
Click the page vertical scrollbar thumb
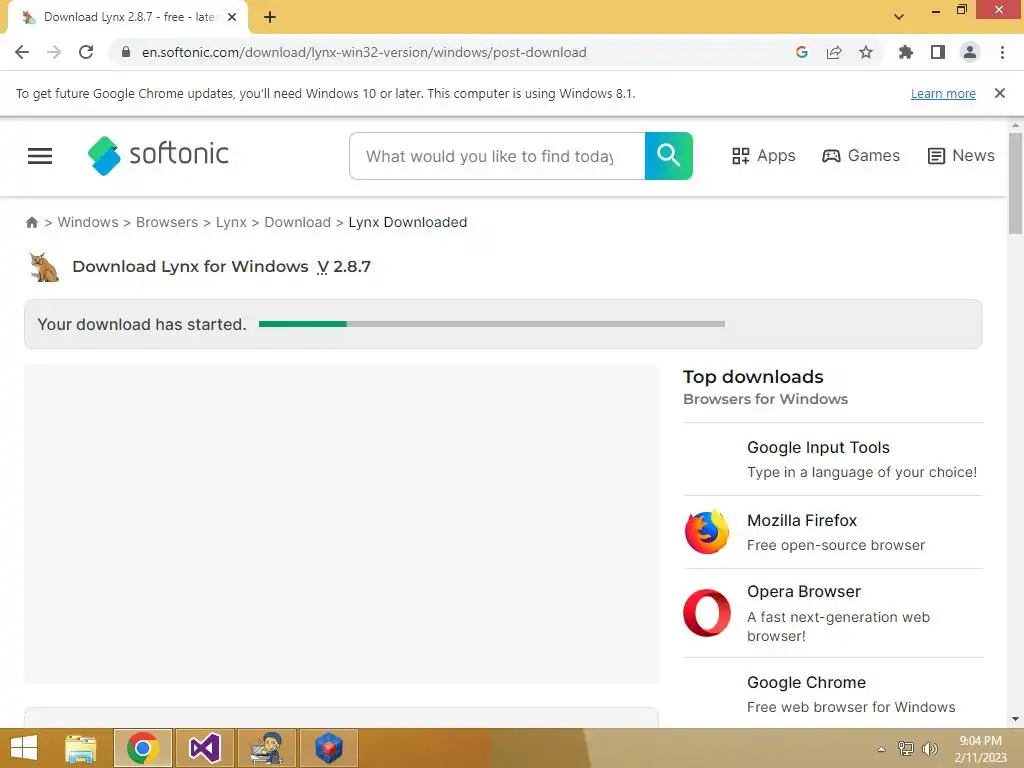coord(1015,183)
